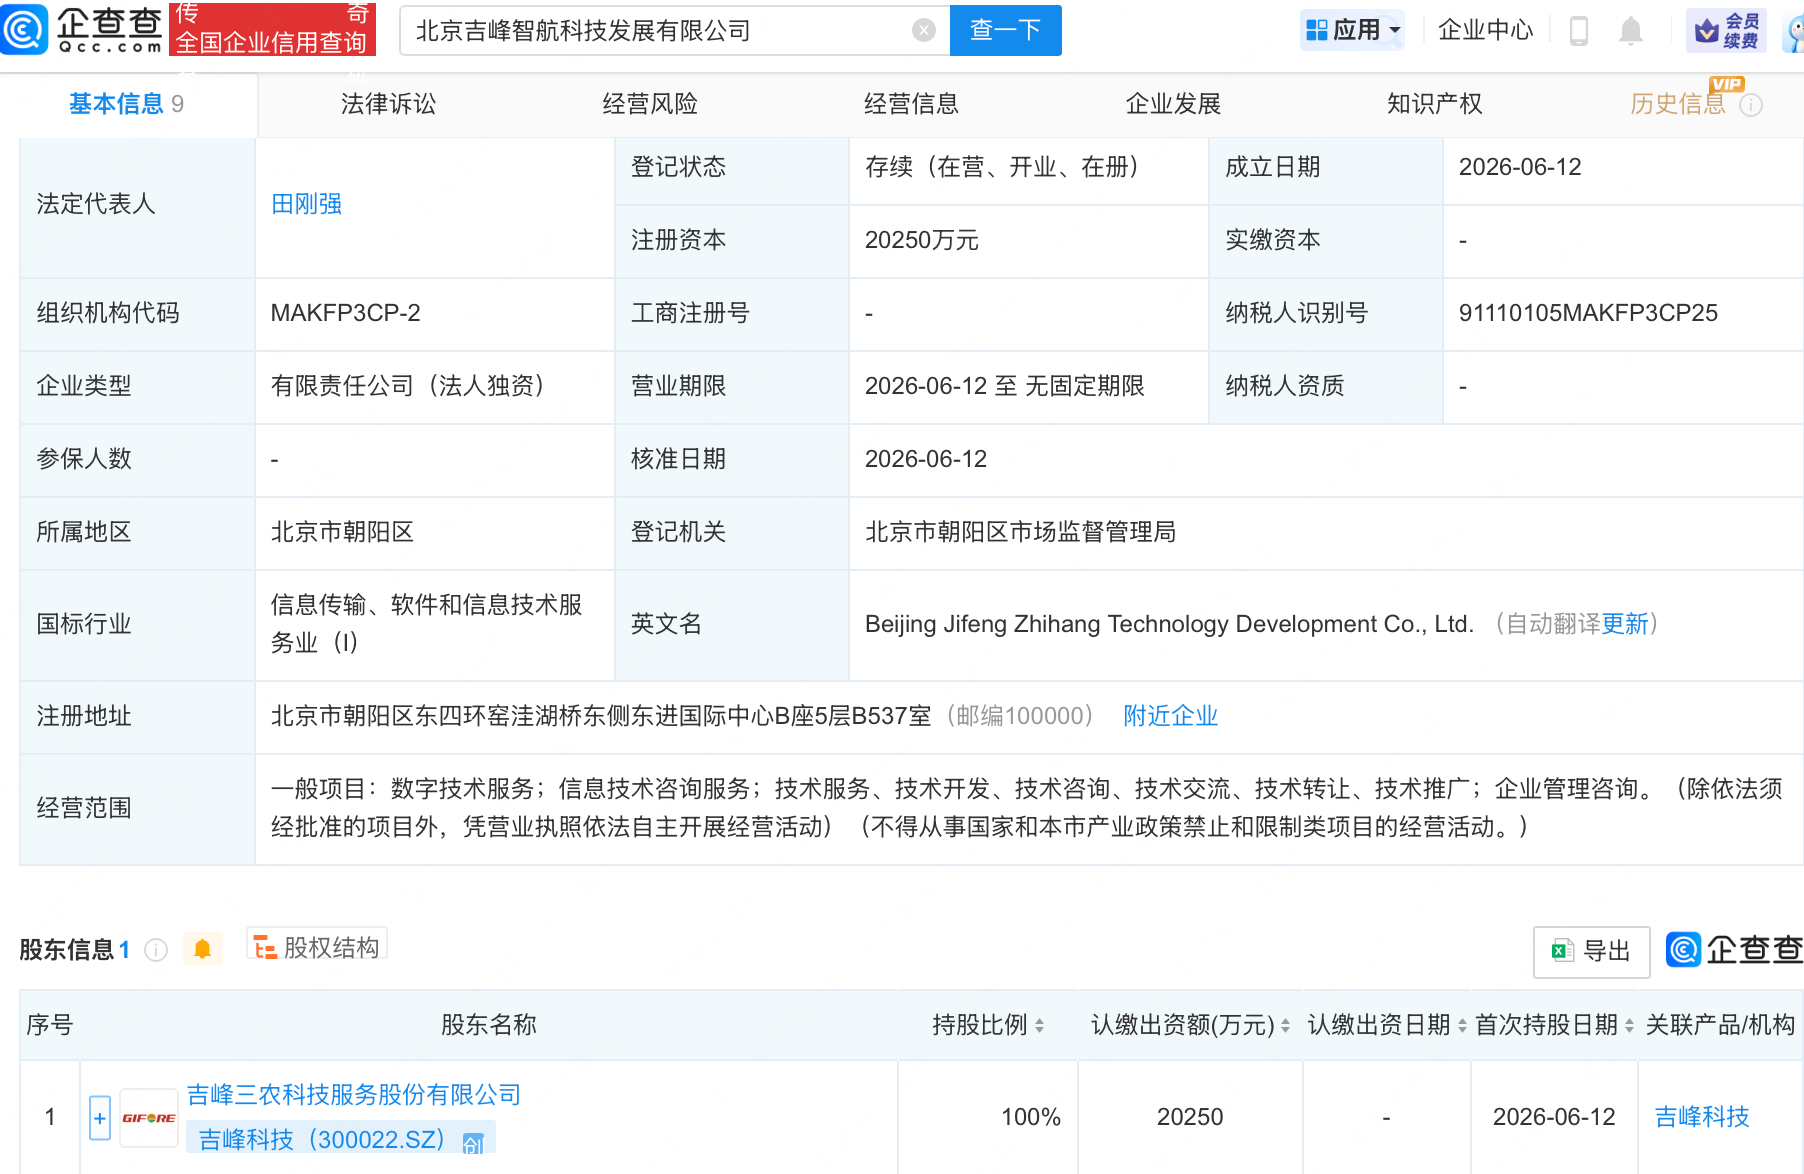
Task: Switch to the 企业发展 tab
Action: 1173,104
